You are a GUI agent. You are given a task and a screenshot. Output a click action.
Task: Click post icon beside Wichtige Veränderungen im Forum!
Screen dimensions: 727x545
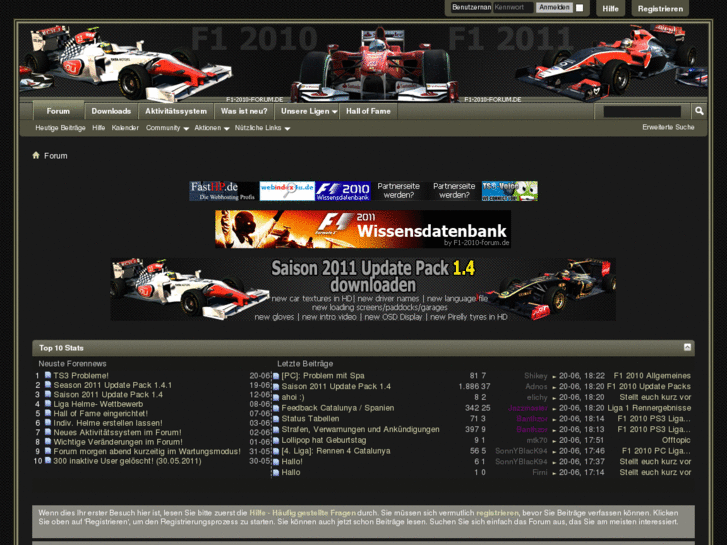click(48, 442)
